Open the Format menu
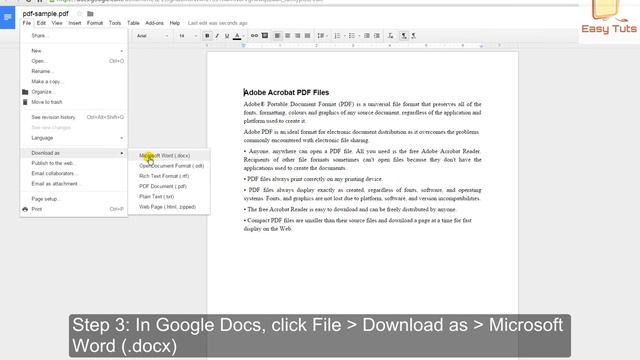640x360 pixels. click(x=95, y=23)
